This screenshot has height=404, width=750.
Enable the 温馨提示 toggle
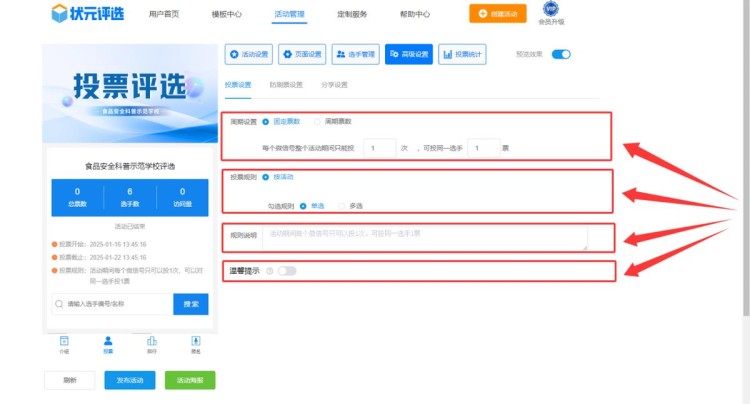pos(287,271)
